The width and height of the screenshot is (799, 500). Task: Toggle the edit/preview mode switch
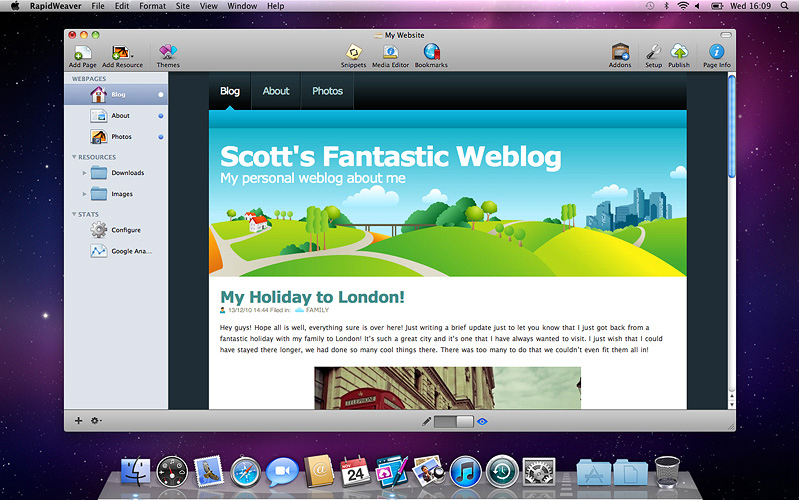pyautogui.click(x=454, y=422)
